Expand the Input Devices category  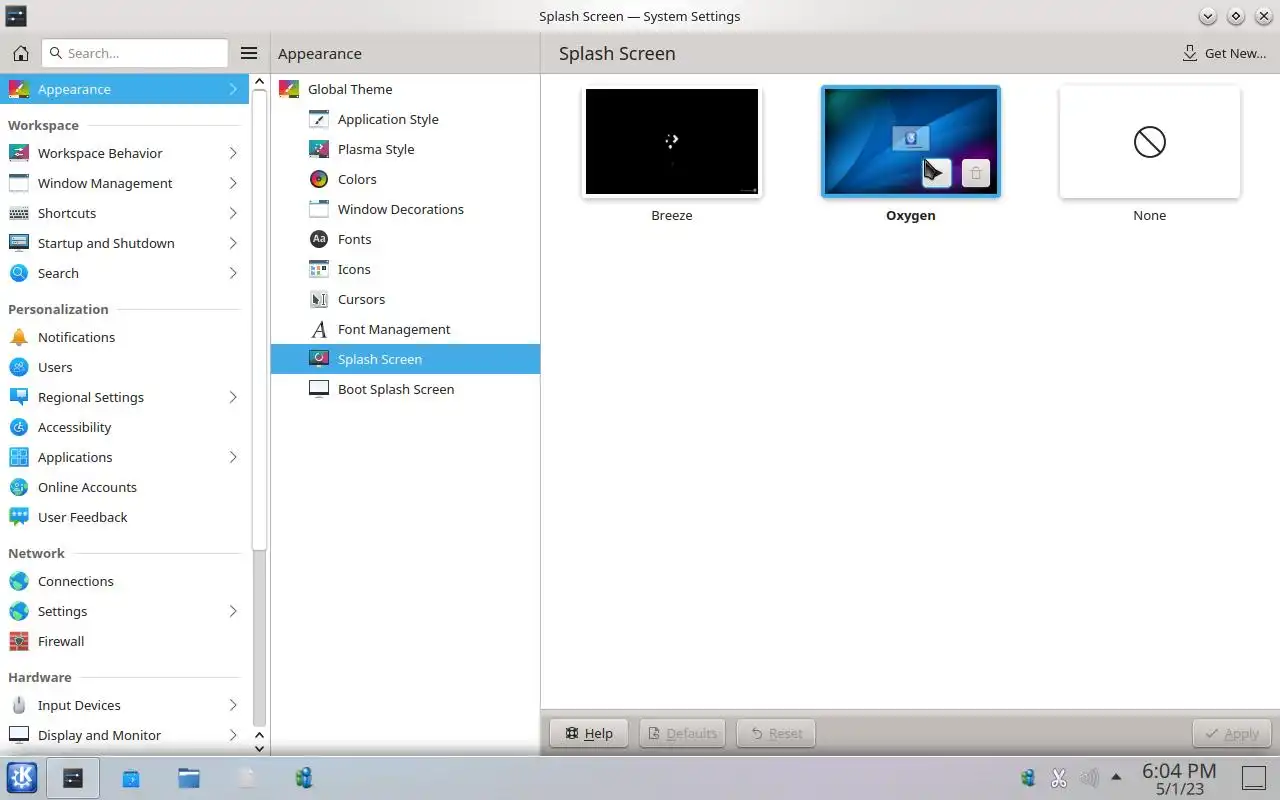click(233, 705)
